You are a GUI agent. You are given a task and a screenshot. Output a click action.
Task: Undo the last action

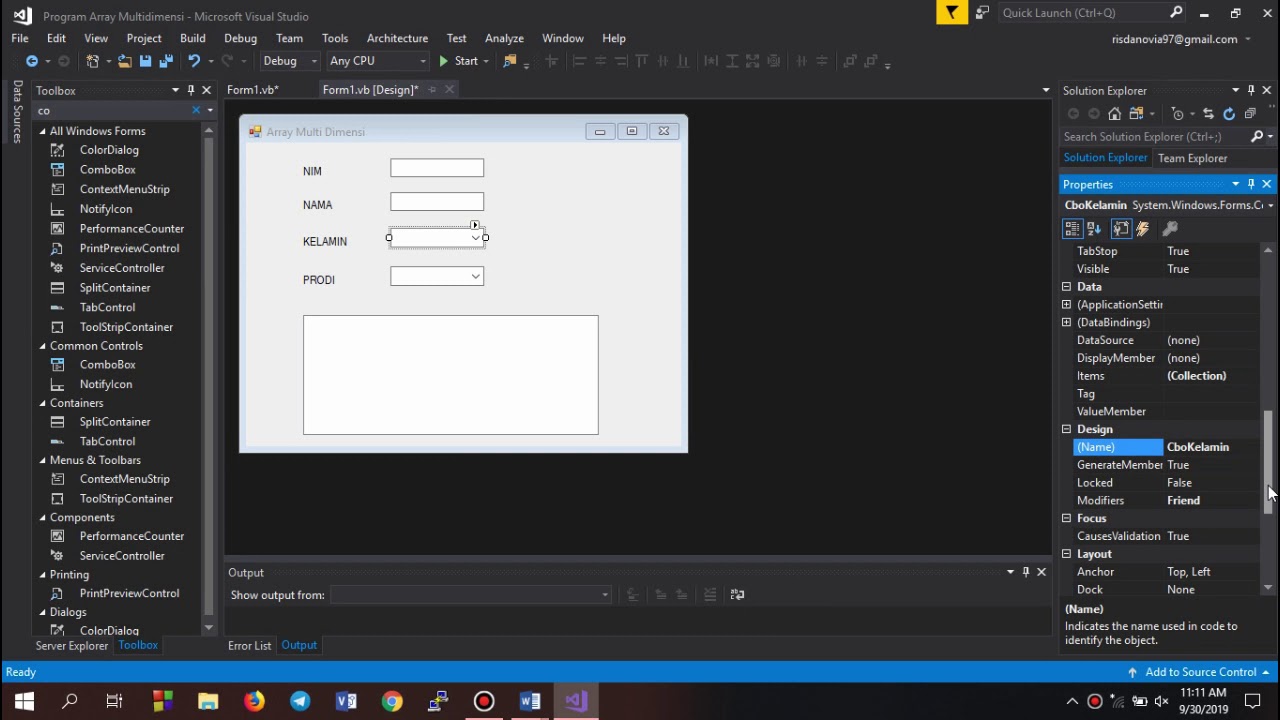click(194, 61)
